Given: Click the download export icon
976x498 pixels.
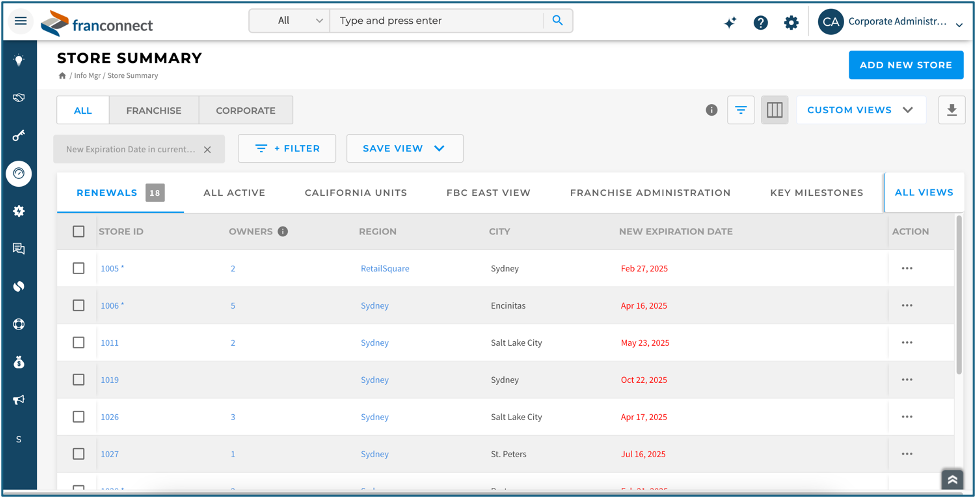Looking at the screenshot, I should [952, 110].
